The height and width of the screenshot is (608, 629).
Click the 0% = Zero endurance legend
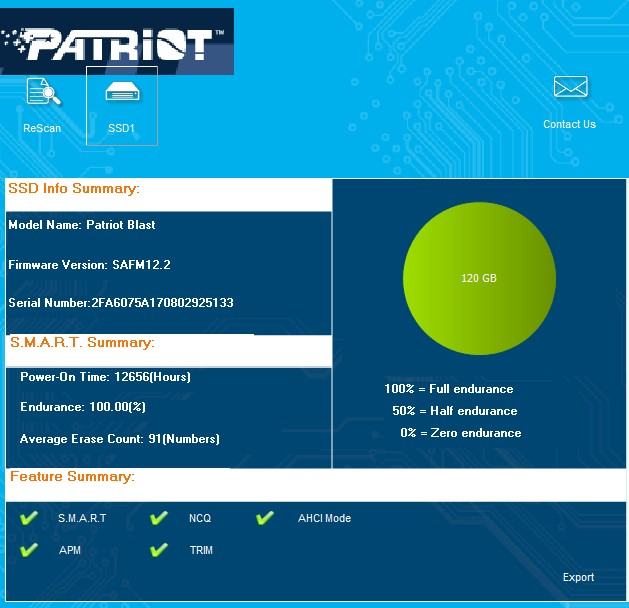click(461, 433)
